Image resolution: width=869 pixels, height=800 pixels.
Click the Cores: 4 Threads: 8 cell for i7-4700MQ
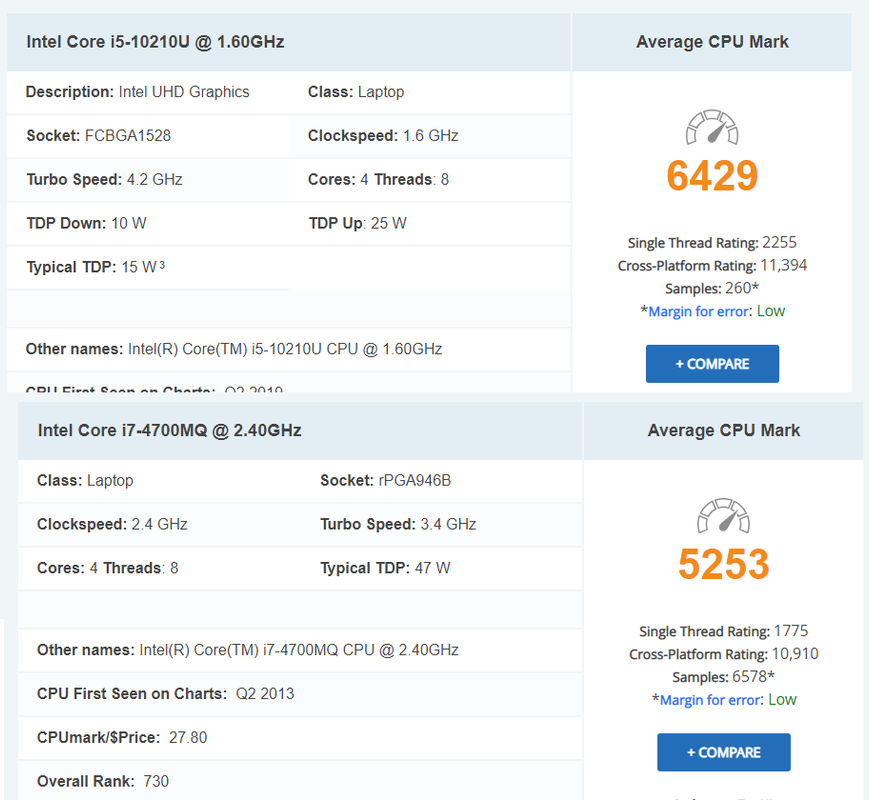160,568
